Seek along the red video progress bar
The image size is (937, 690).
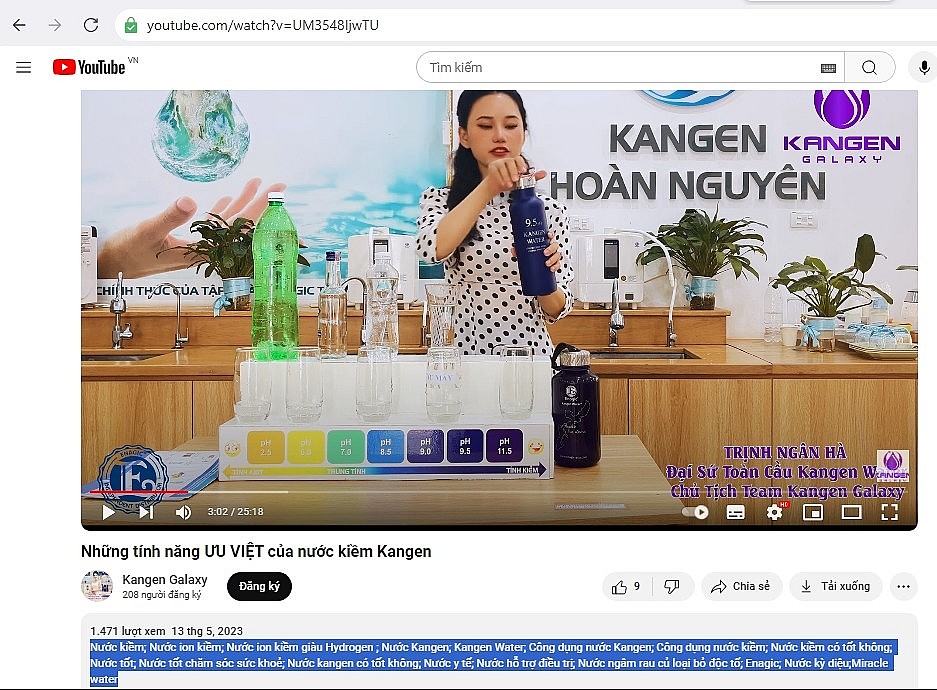[139, 492]
